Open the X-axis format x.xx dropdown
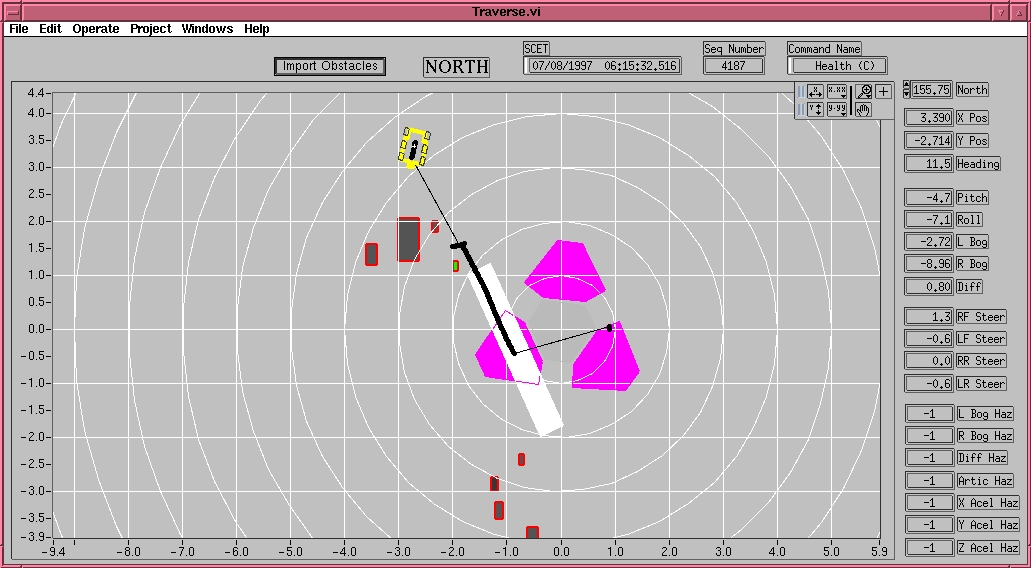This screenshot has height=568, width=1031. (837, 91)
